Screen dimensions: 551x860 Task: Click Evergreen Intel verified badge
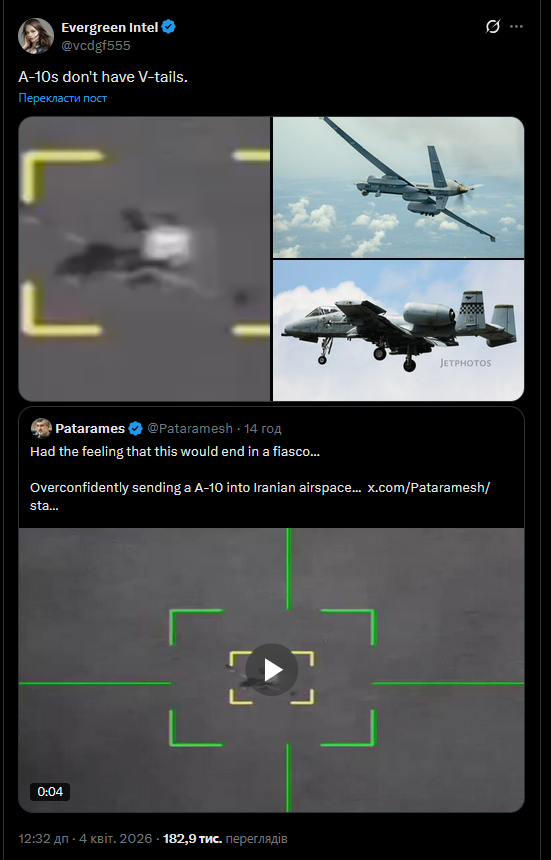click(x=168, y=27)
